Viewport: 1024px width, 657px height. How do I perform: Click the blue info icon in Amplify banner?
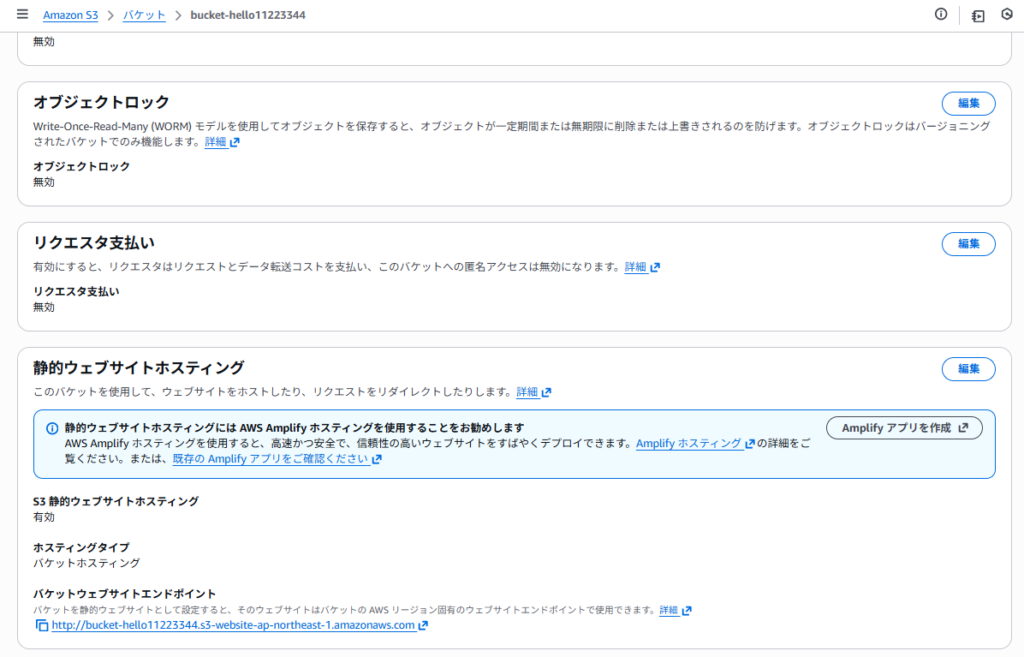click(52, 428)
